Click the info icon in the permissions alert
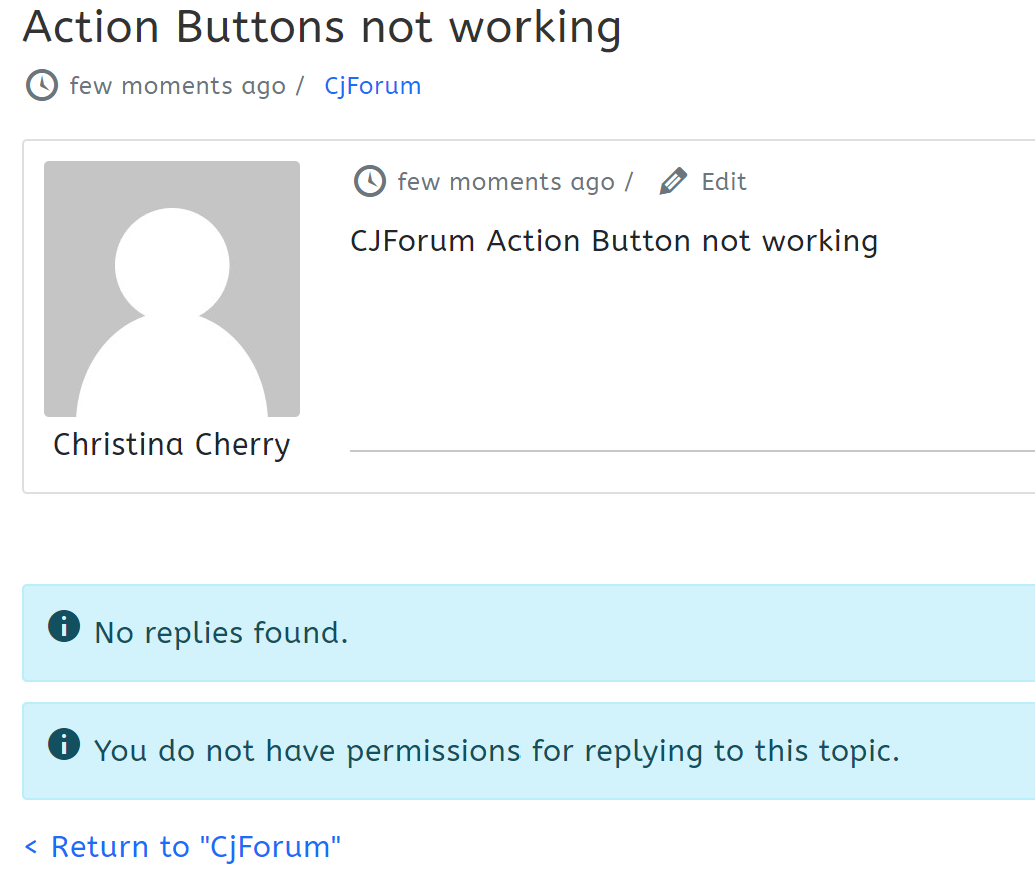The height and width of the screenshot is (882, 1036). pyautogui.click(x=64, y=744)
